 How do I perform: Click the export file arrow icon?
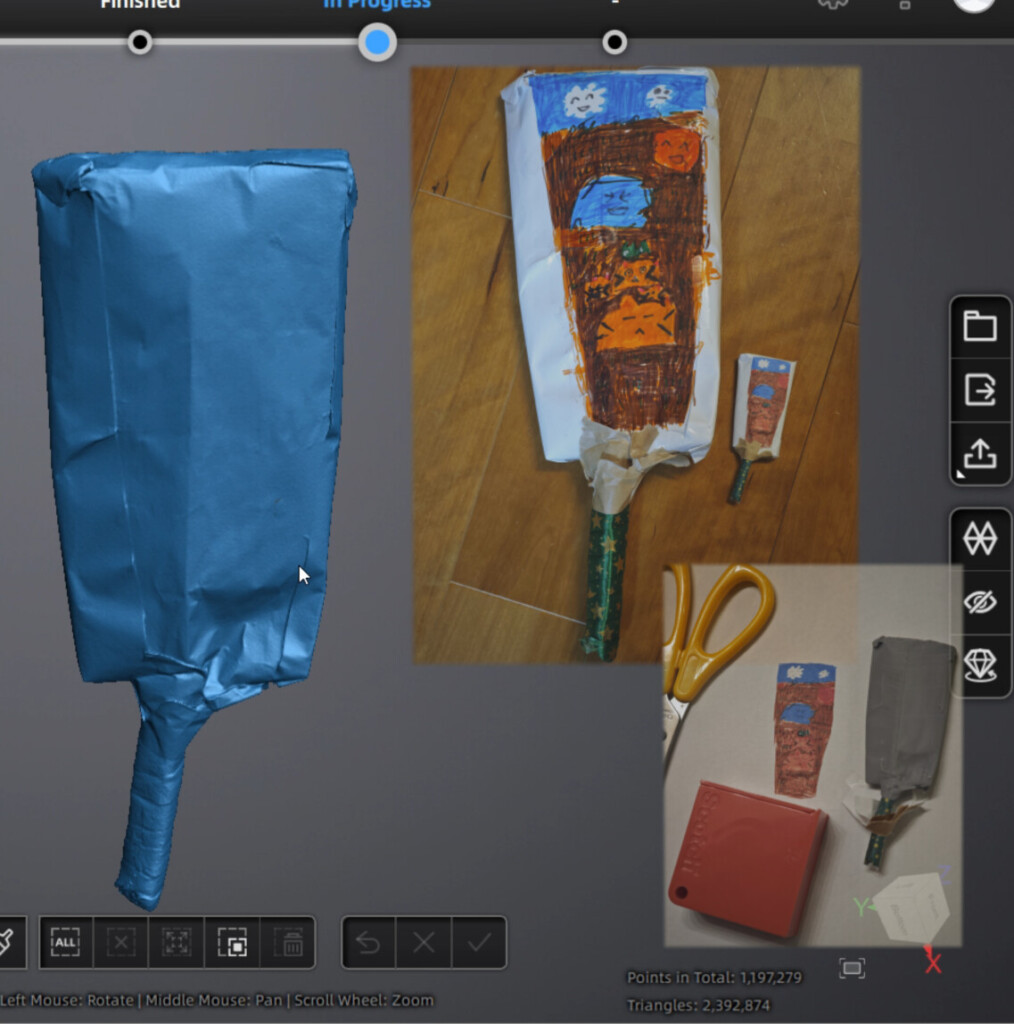pos(979,390)
